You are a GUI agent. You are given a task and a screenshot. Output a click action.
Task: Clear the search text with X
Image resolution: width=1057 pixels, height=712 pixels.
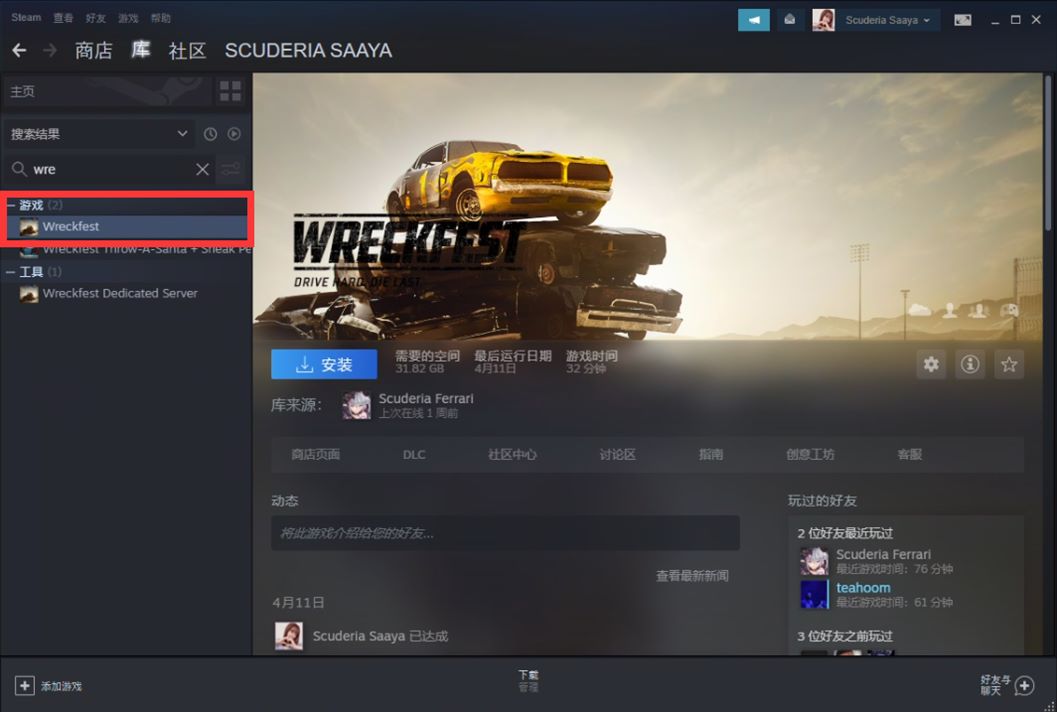coord(202,169)
